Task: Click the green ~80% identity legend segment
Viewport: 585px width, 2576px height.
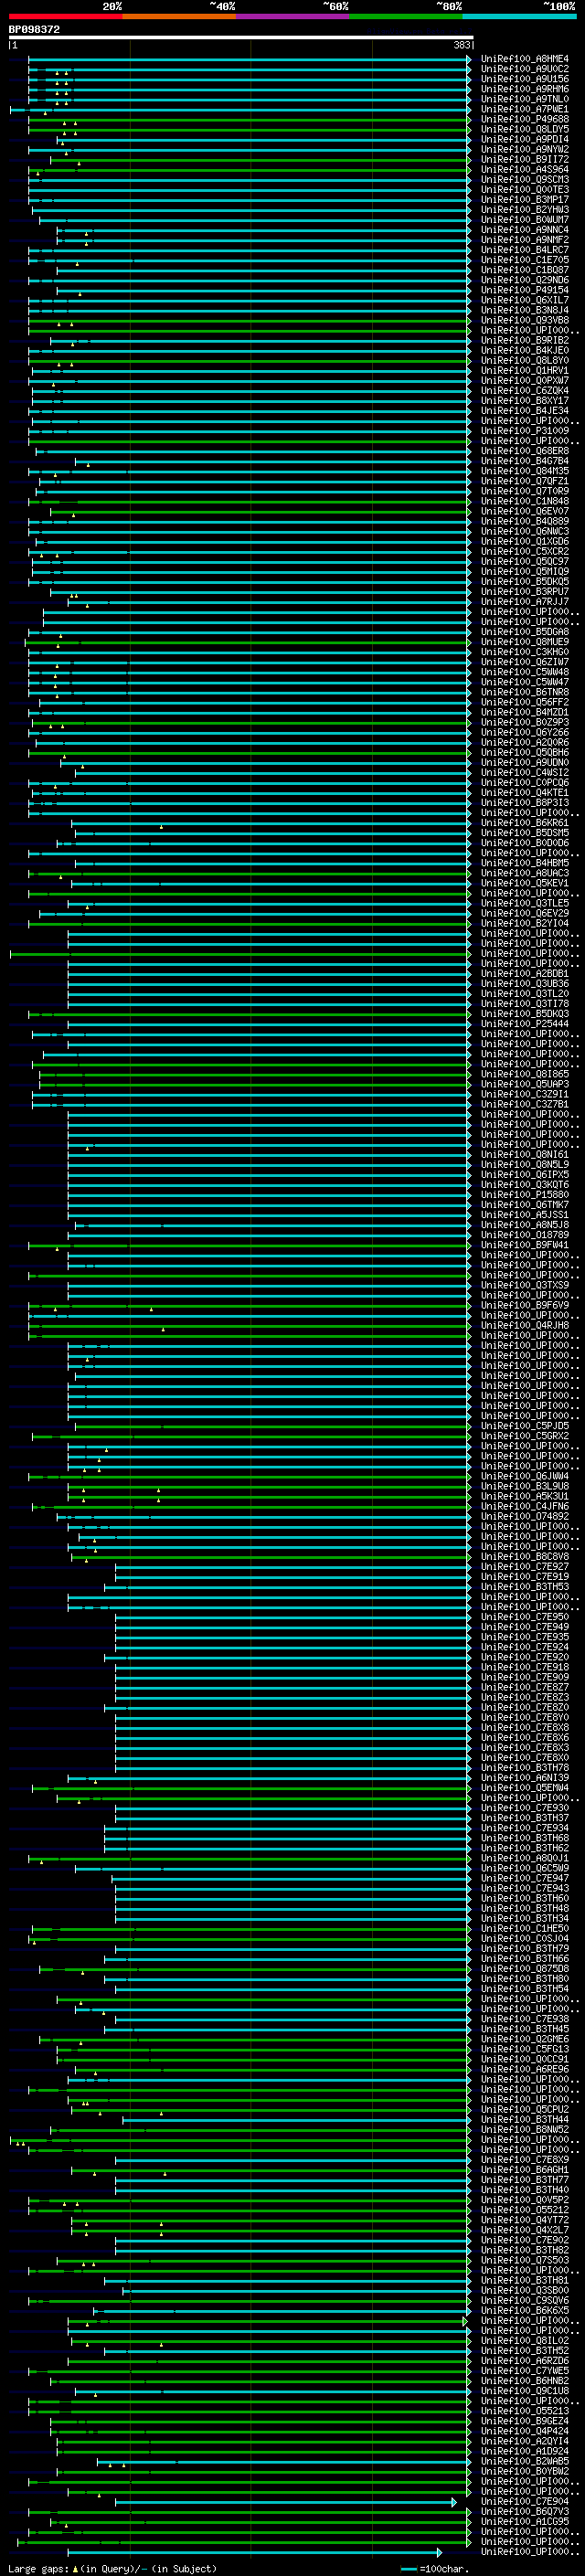Action: (406, 16)
